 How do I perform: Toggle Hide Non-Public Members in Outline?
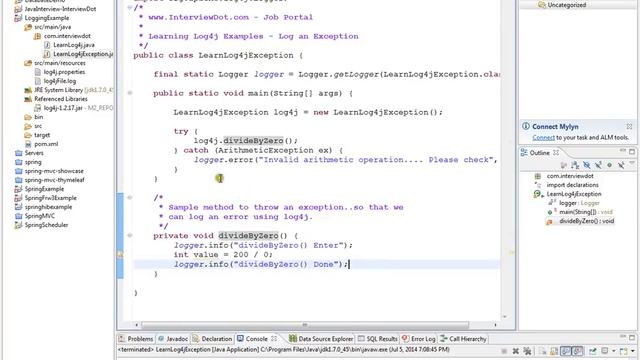coord(609,165)
